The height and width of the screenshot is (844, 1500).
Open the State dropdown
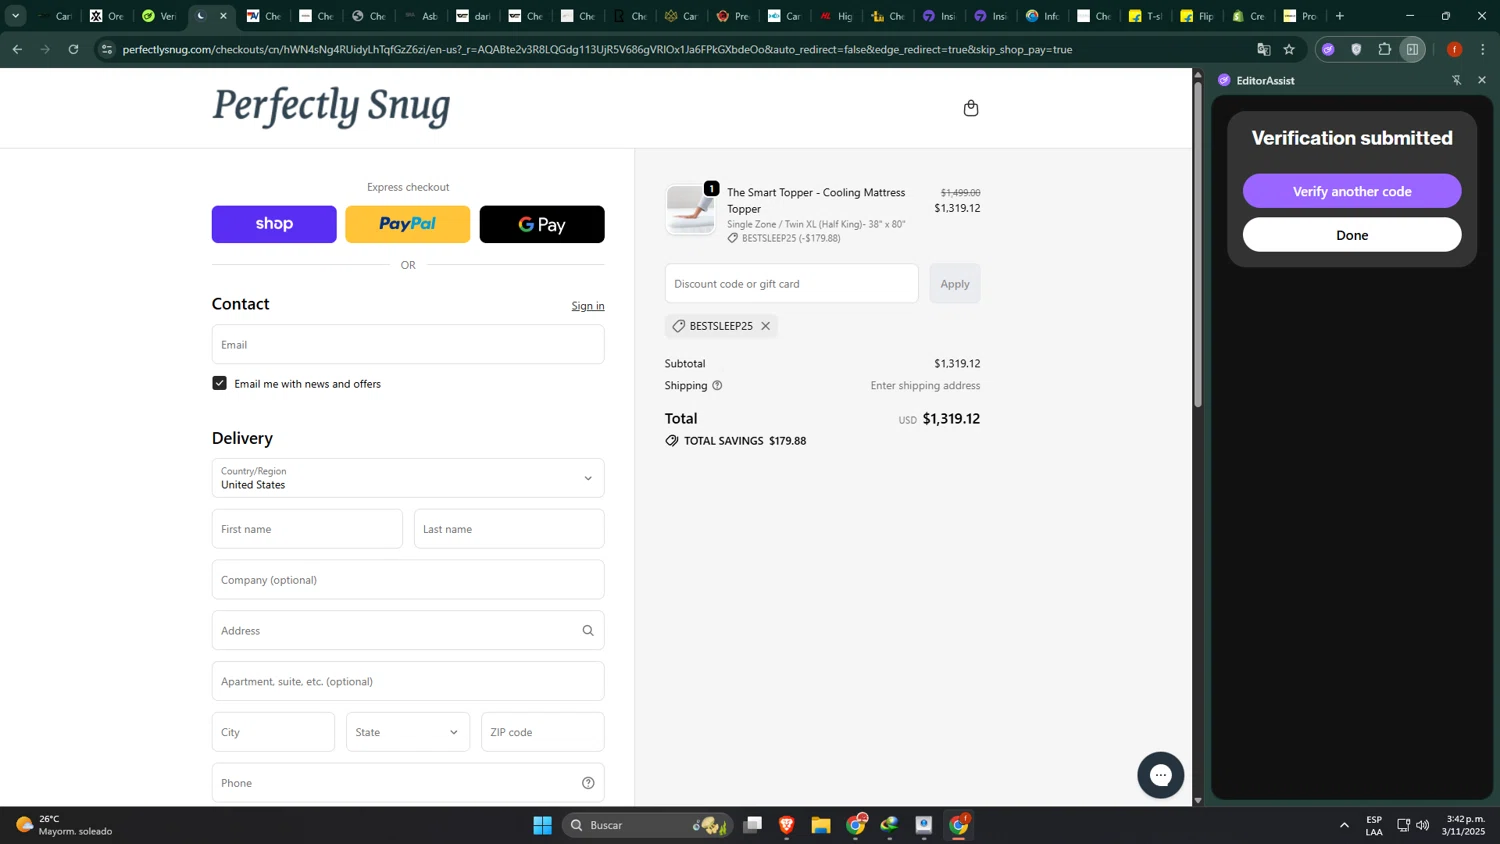408,732
